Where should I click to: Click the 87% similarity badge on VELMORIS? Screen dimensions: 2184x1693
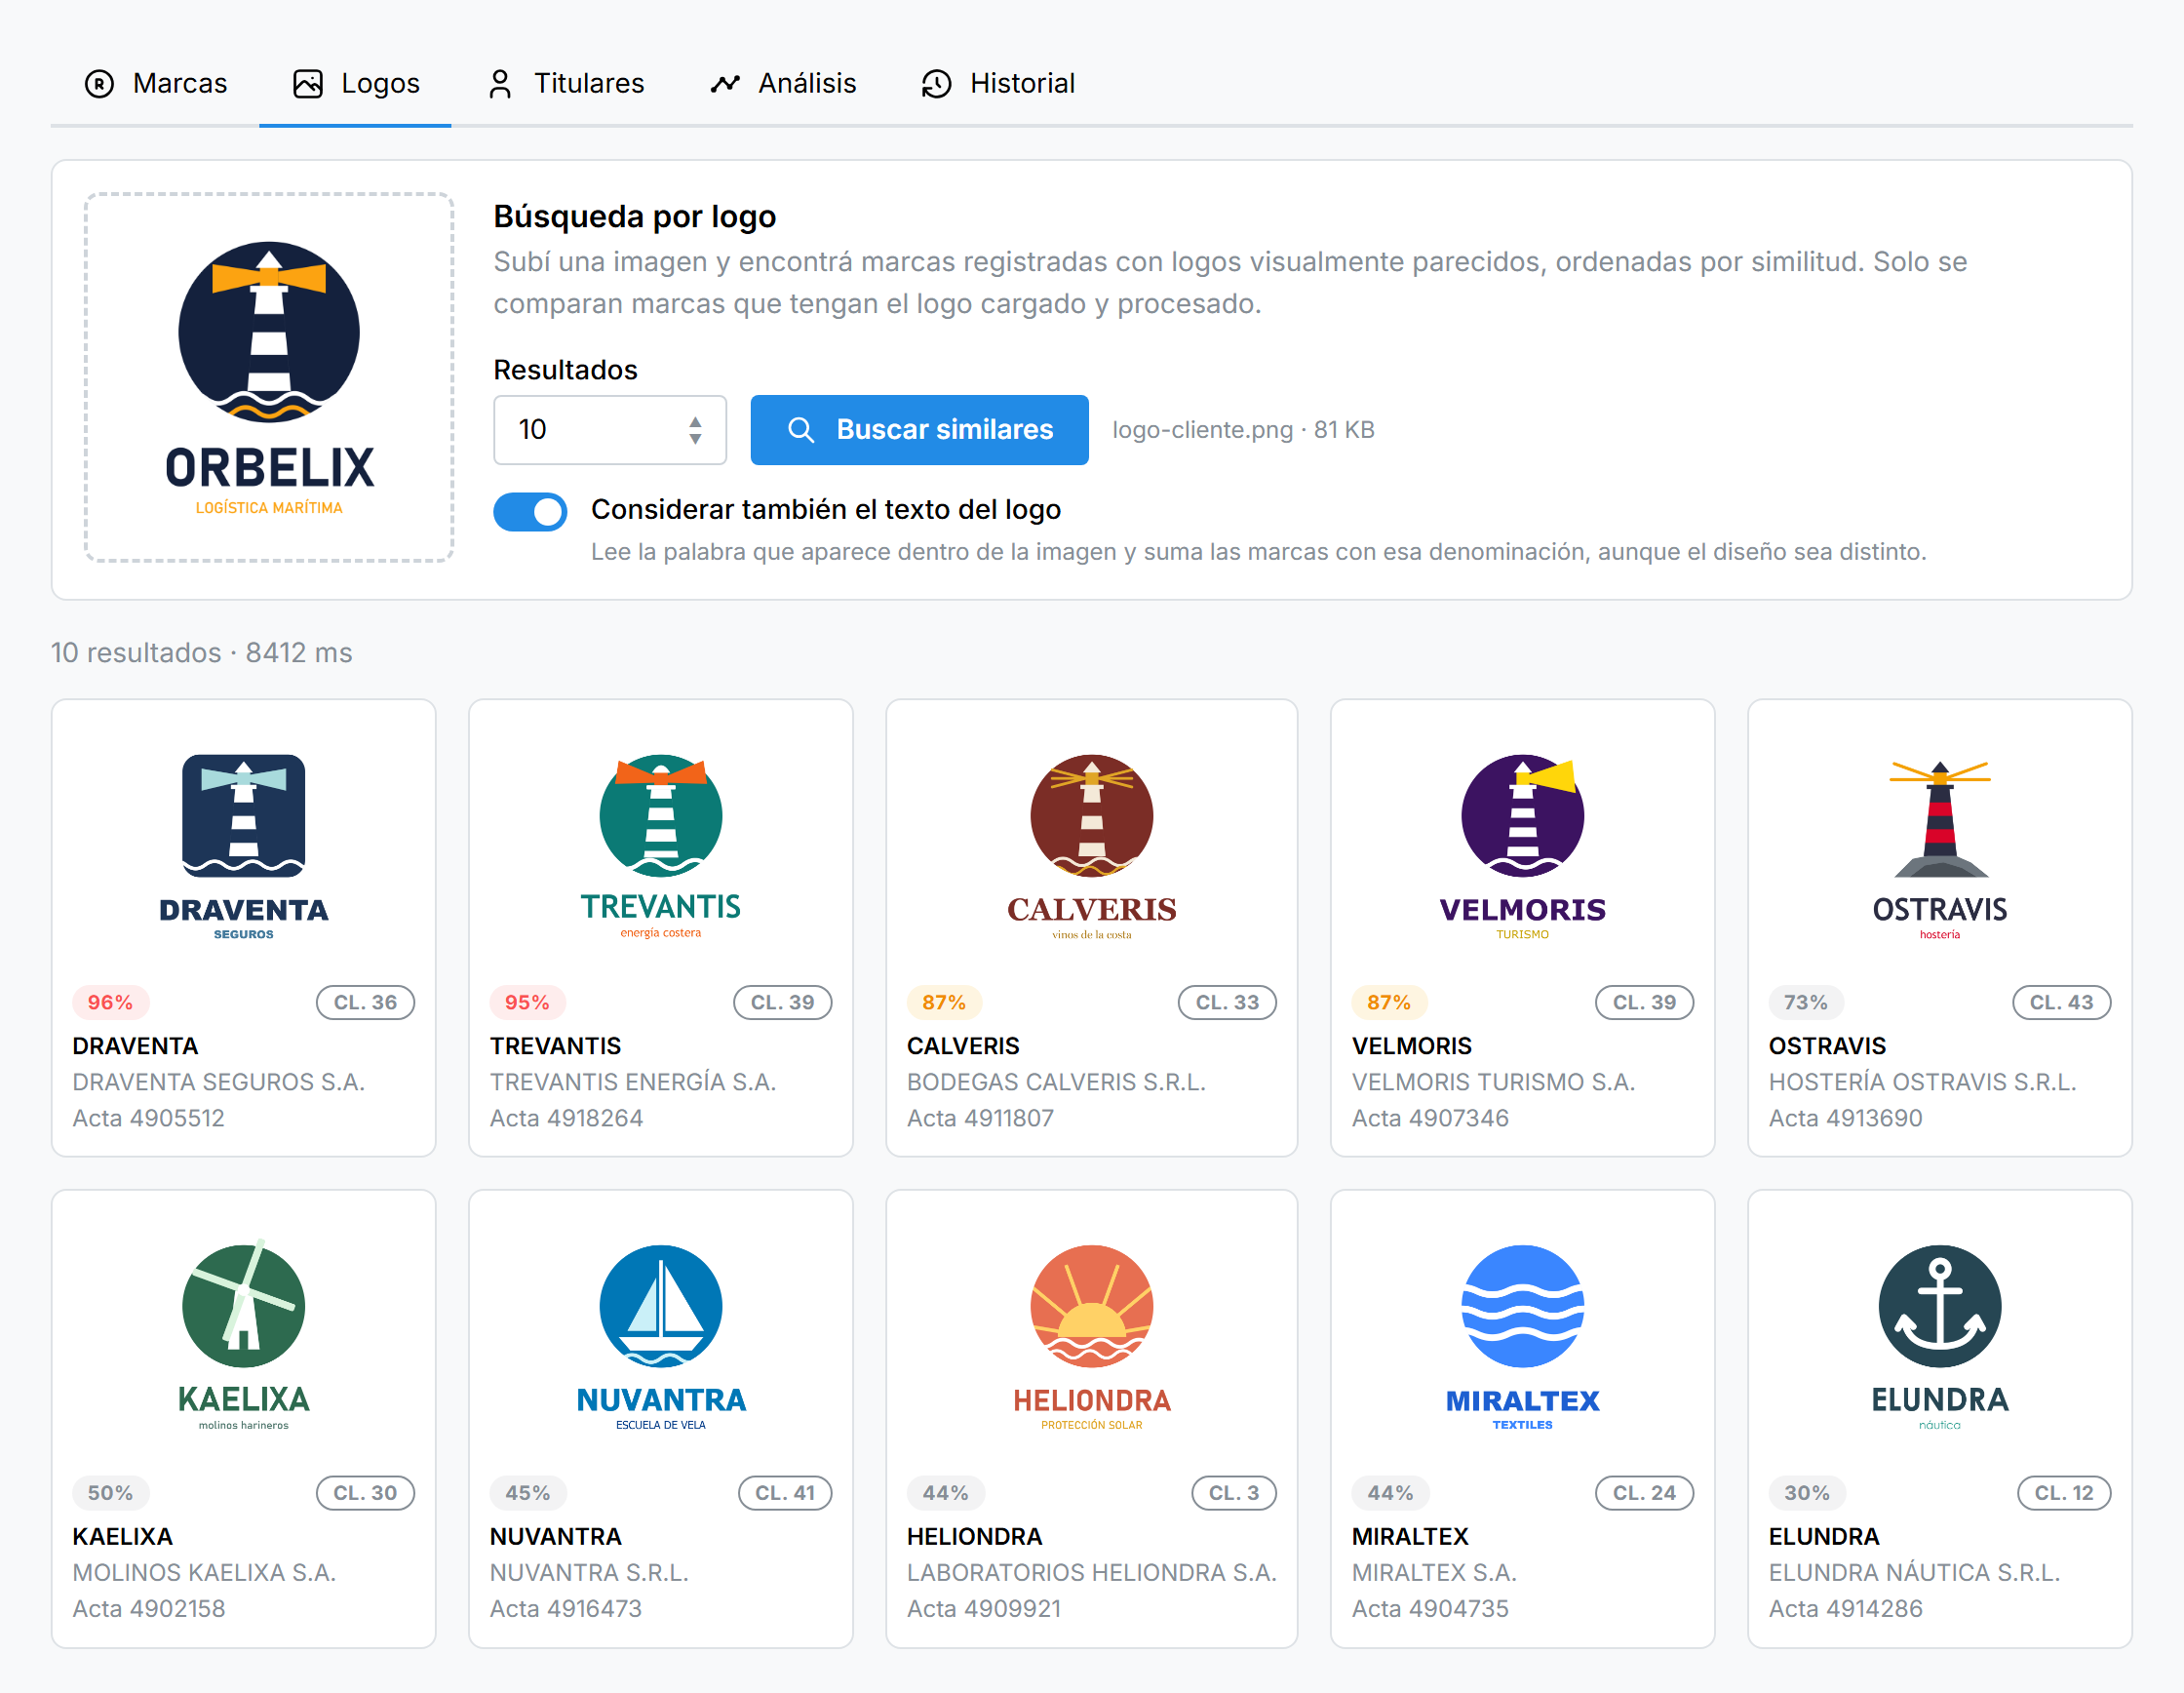(1388, 1002)
